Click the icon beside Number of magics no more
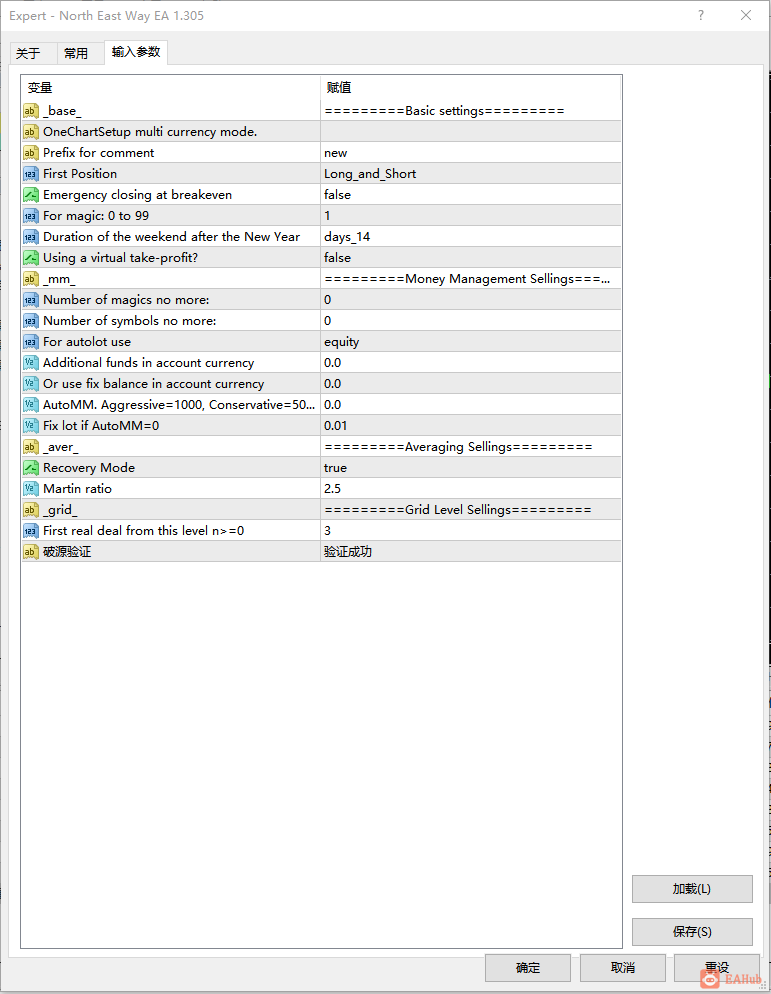The image size is (771, 994). tap(30, 300)
